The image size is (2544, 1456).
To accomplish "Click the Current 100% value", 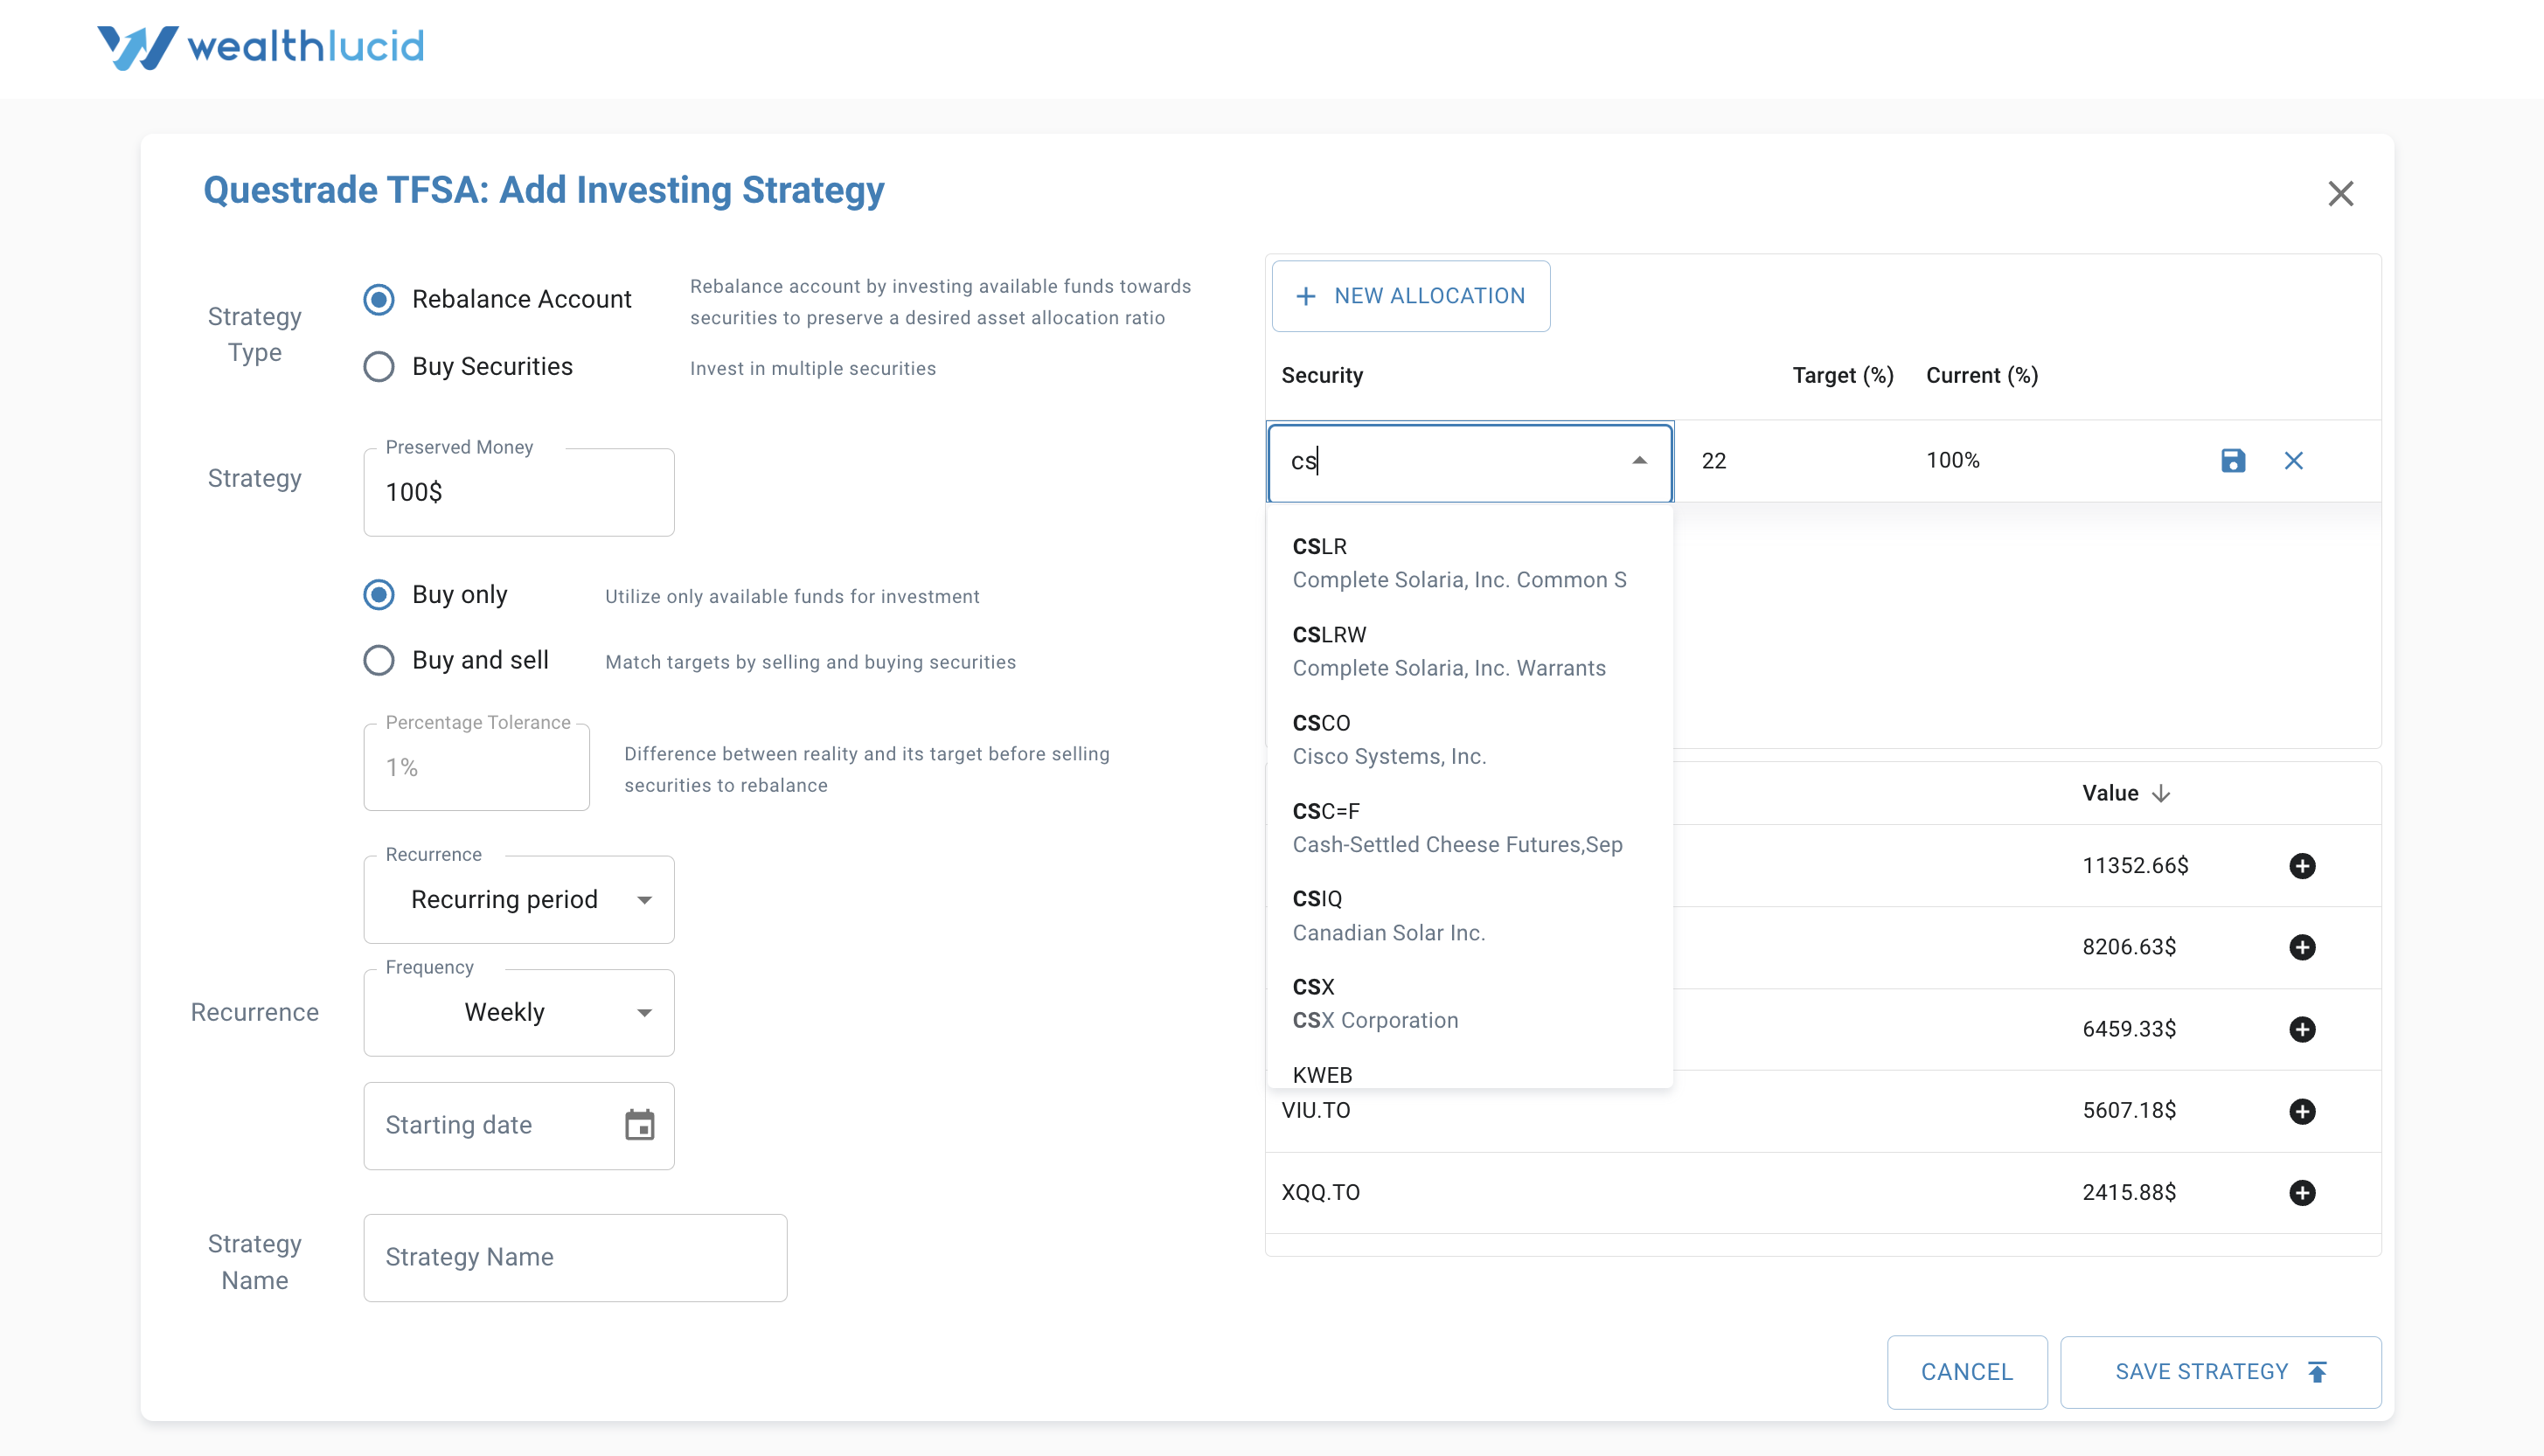I will [1952, 460].
